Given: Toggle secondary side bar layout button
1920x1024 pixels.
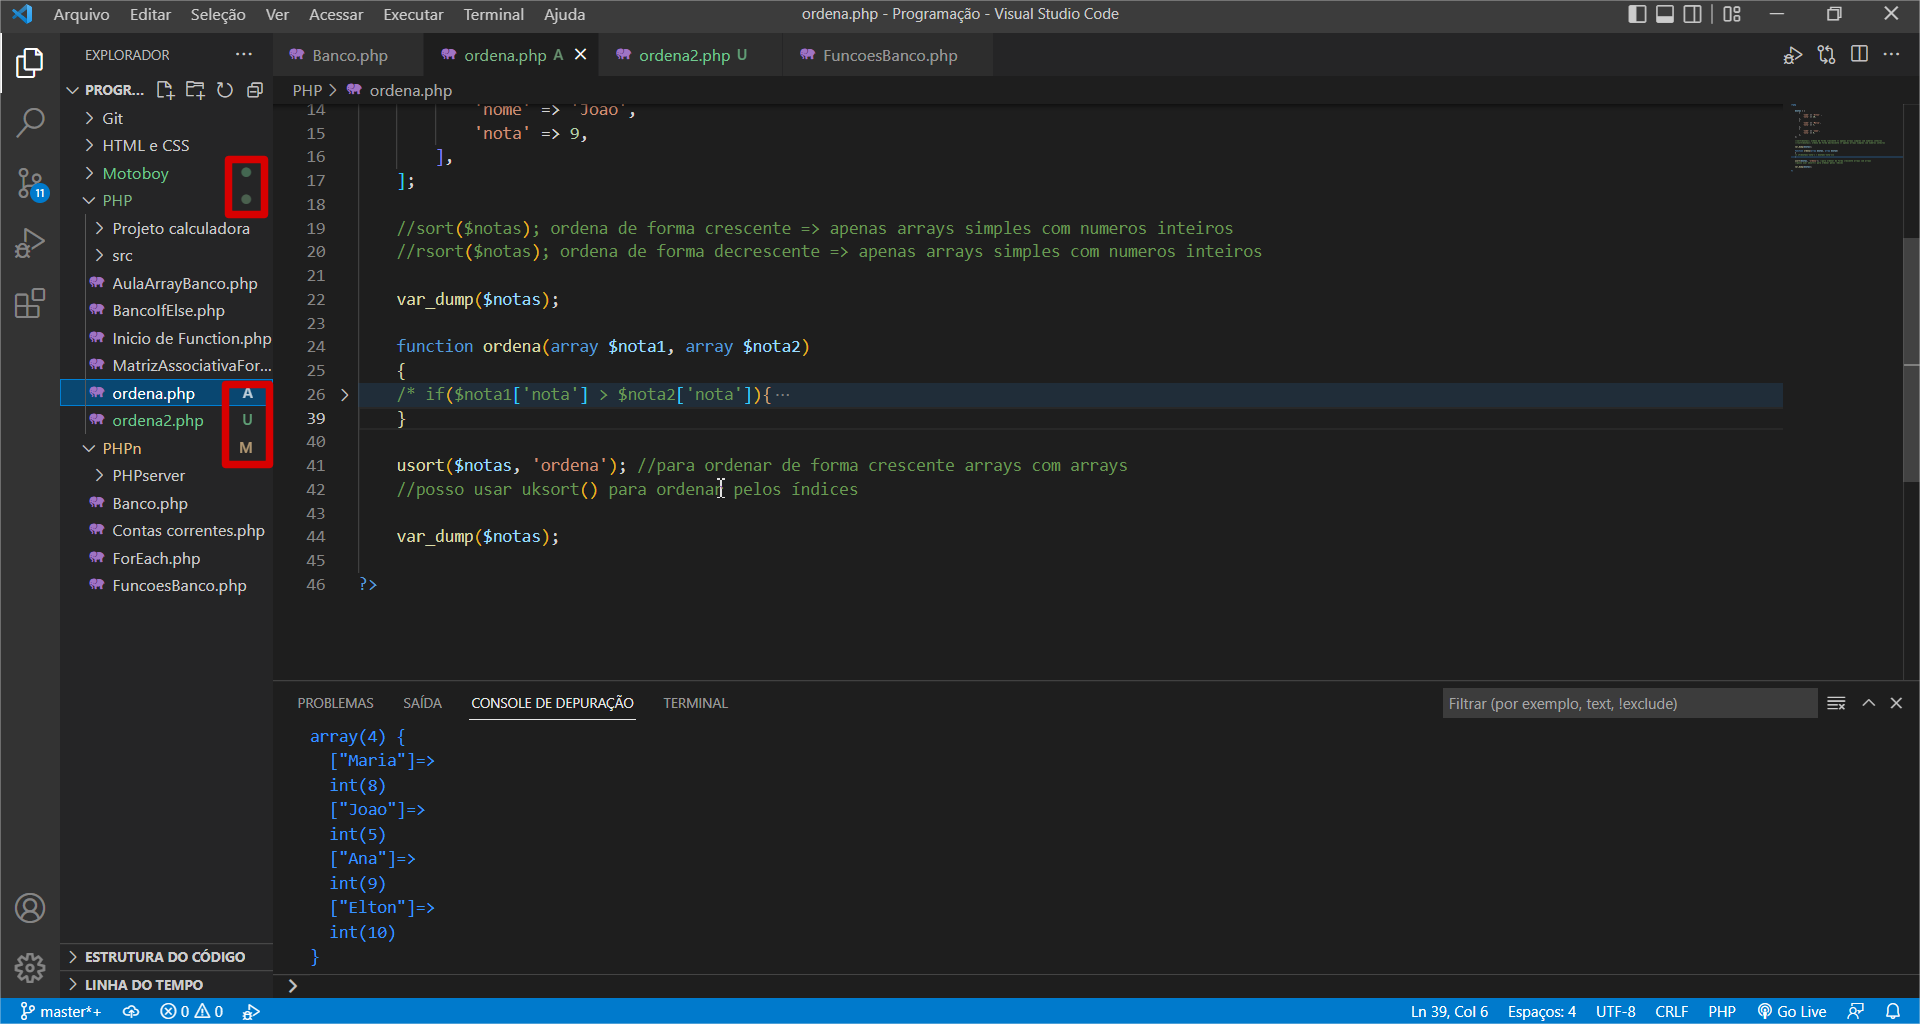Looking at the screenshot, I should pos(1693,14).
